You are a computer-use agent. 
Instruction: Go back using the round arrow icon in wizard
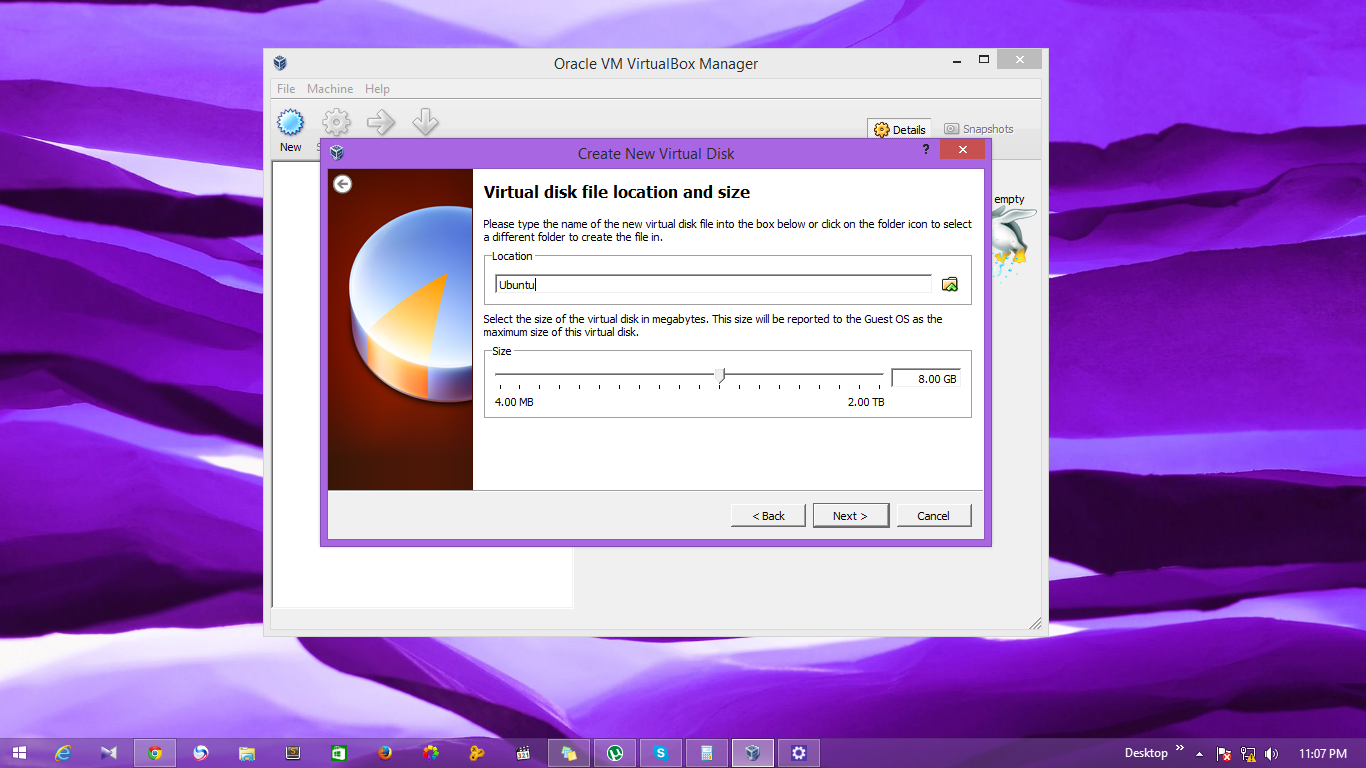342,184
